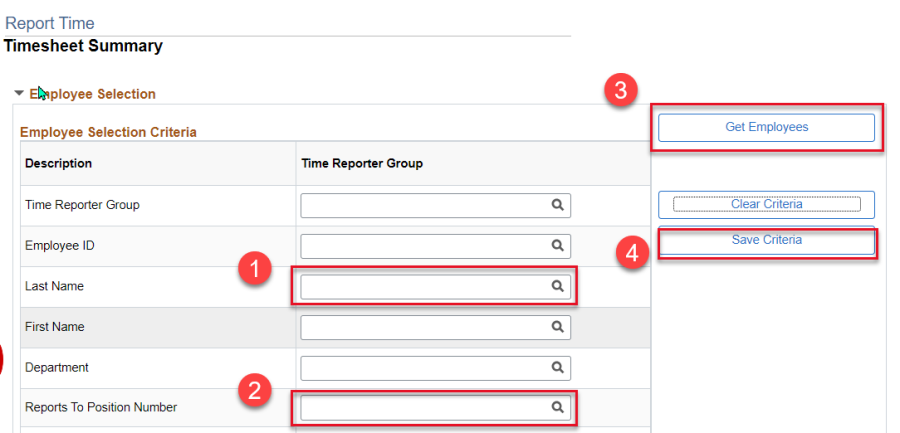900x433 pixels.
Task: Open lookup for Time Reporter Group field
Action: point(557,205)
